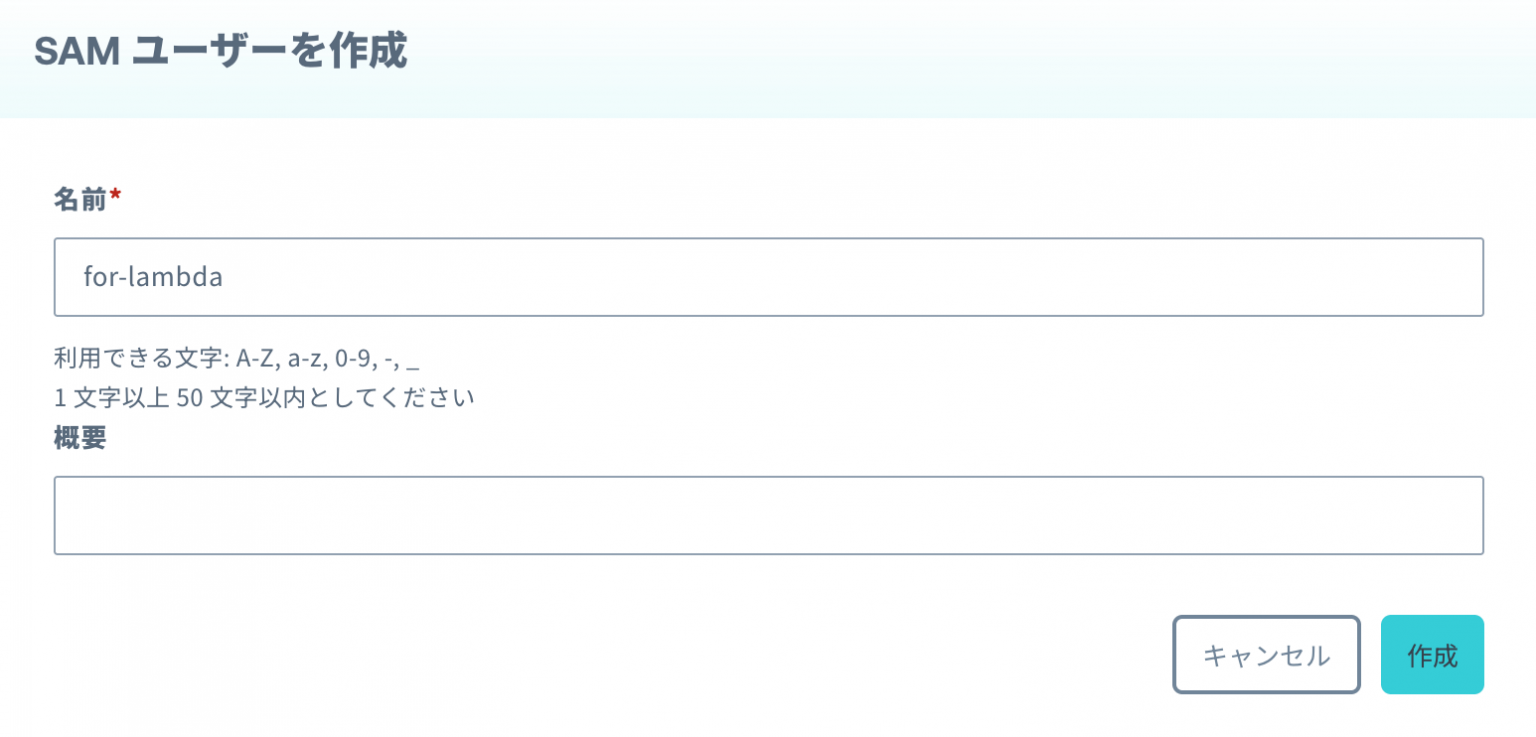Click the character rules helper text
1536x737 pixels.
(235, 357)
